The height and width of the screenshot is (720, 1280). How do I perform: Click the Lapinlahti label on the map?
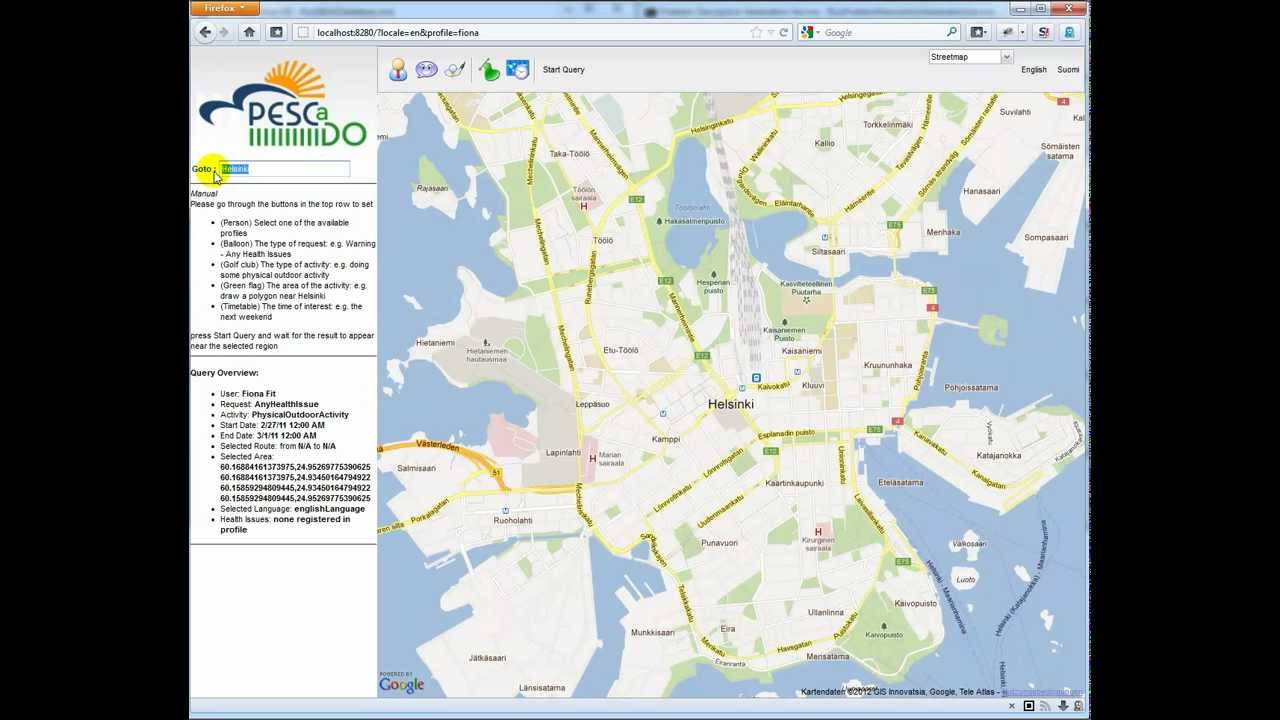[563, 453]
